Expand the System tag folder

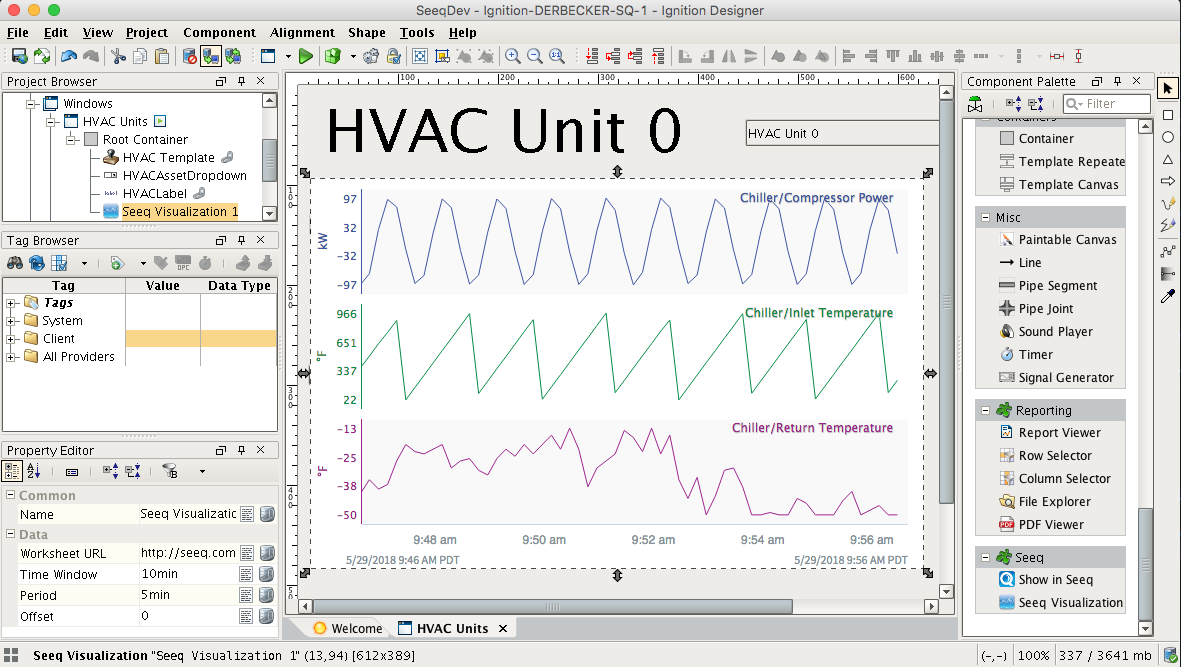[11, 321]
